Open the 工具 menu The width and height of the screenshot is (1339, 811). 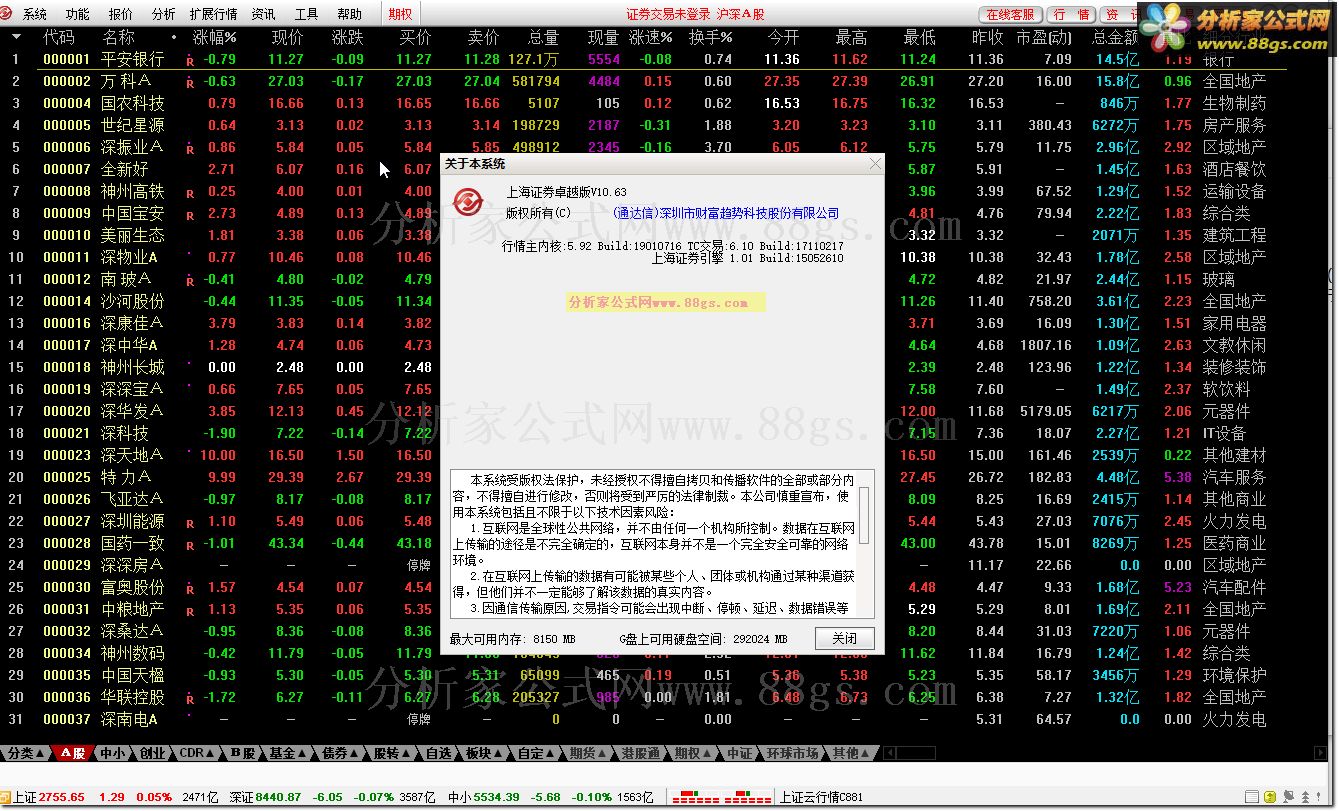pyautogui.click(x=306, y=14)
